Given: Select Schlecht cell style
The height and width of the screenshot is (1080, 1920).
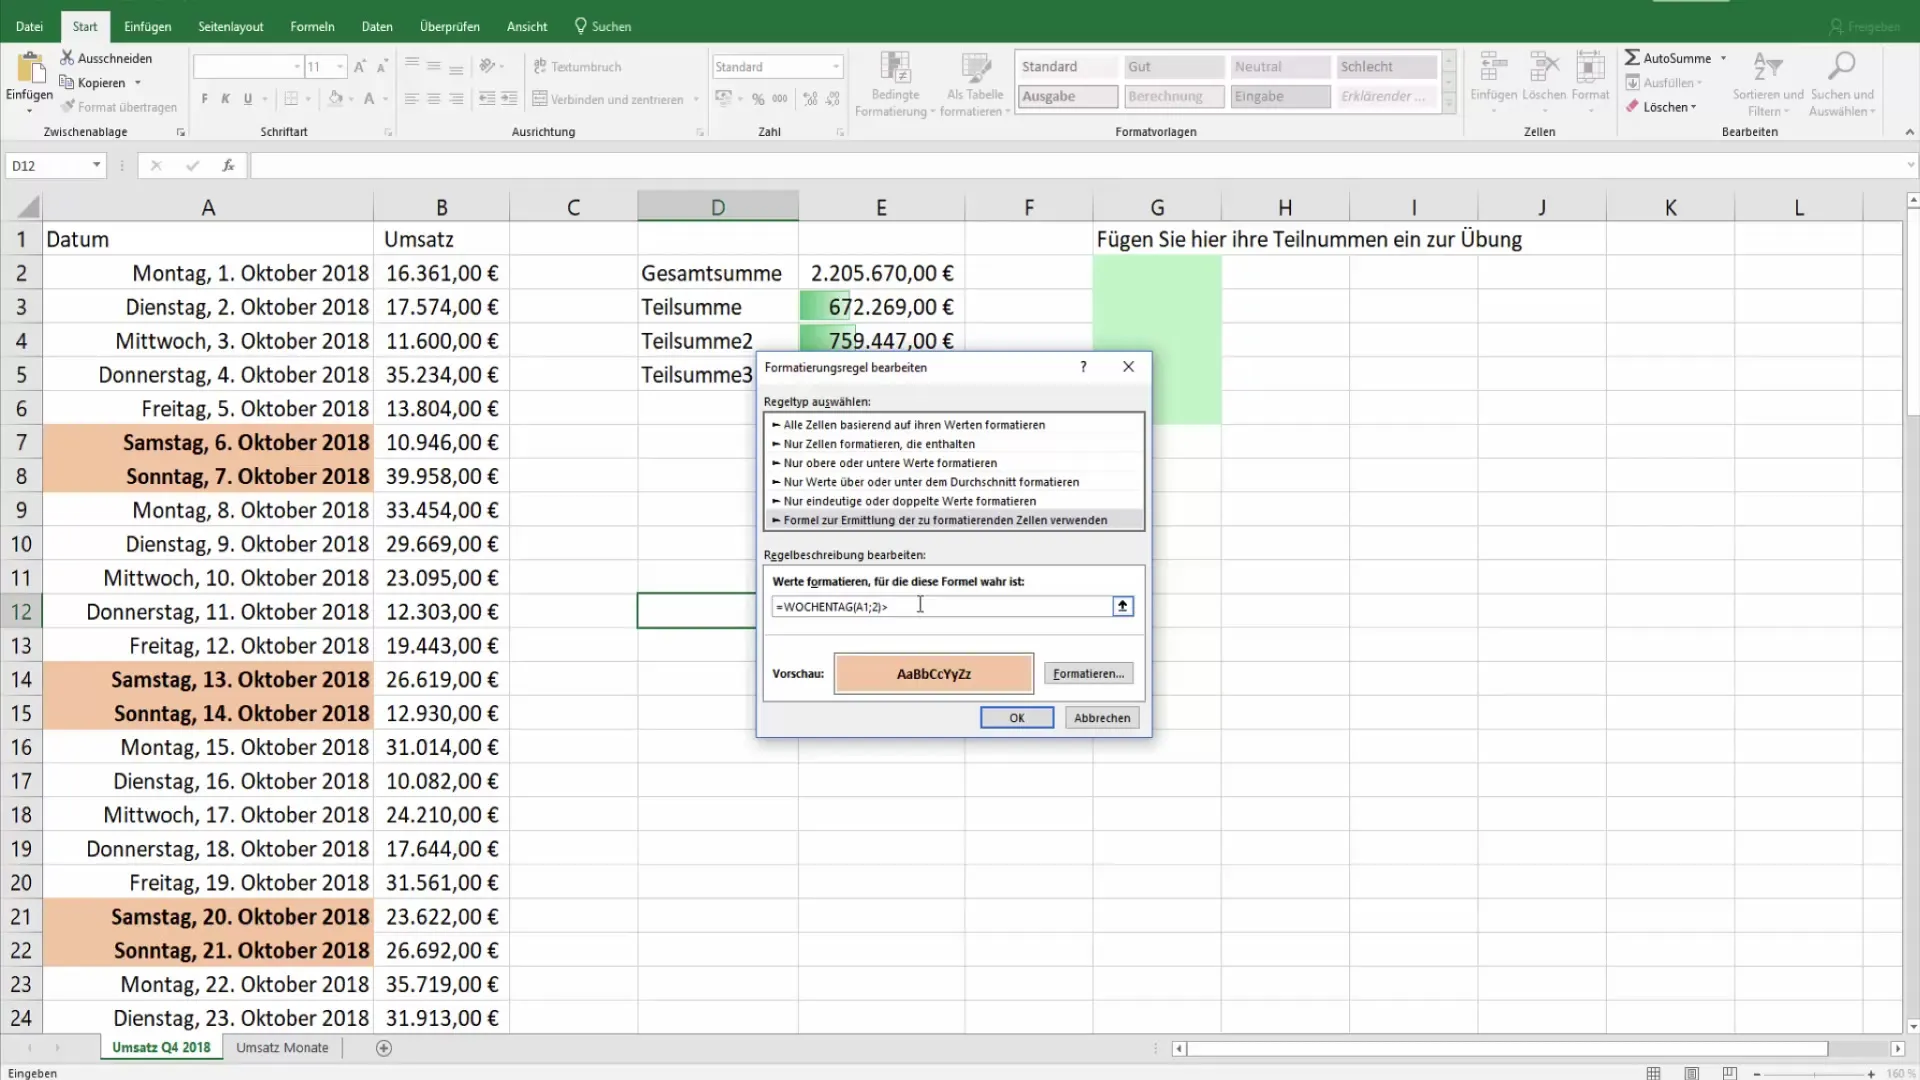Looking at the screenshot, I should [1386, 67].
